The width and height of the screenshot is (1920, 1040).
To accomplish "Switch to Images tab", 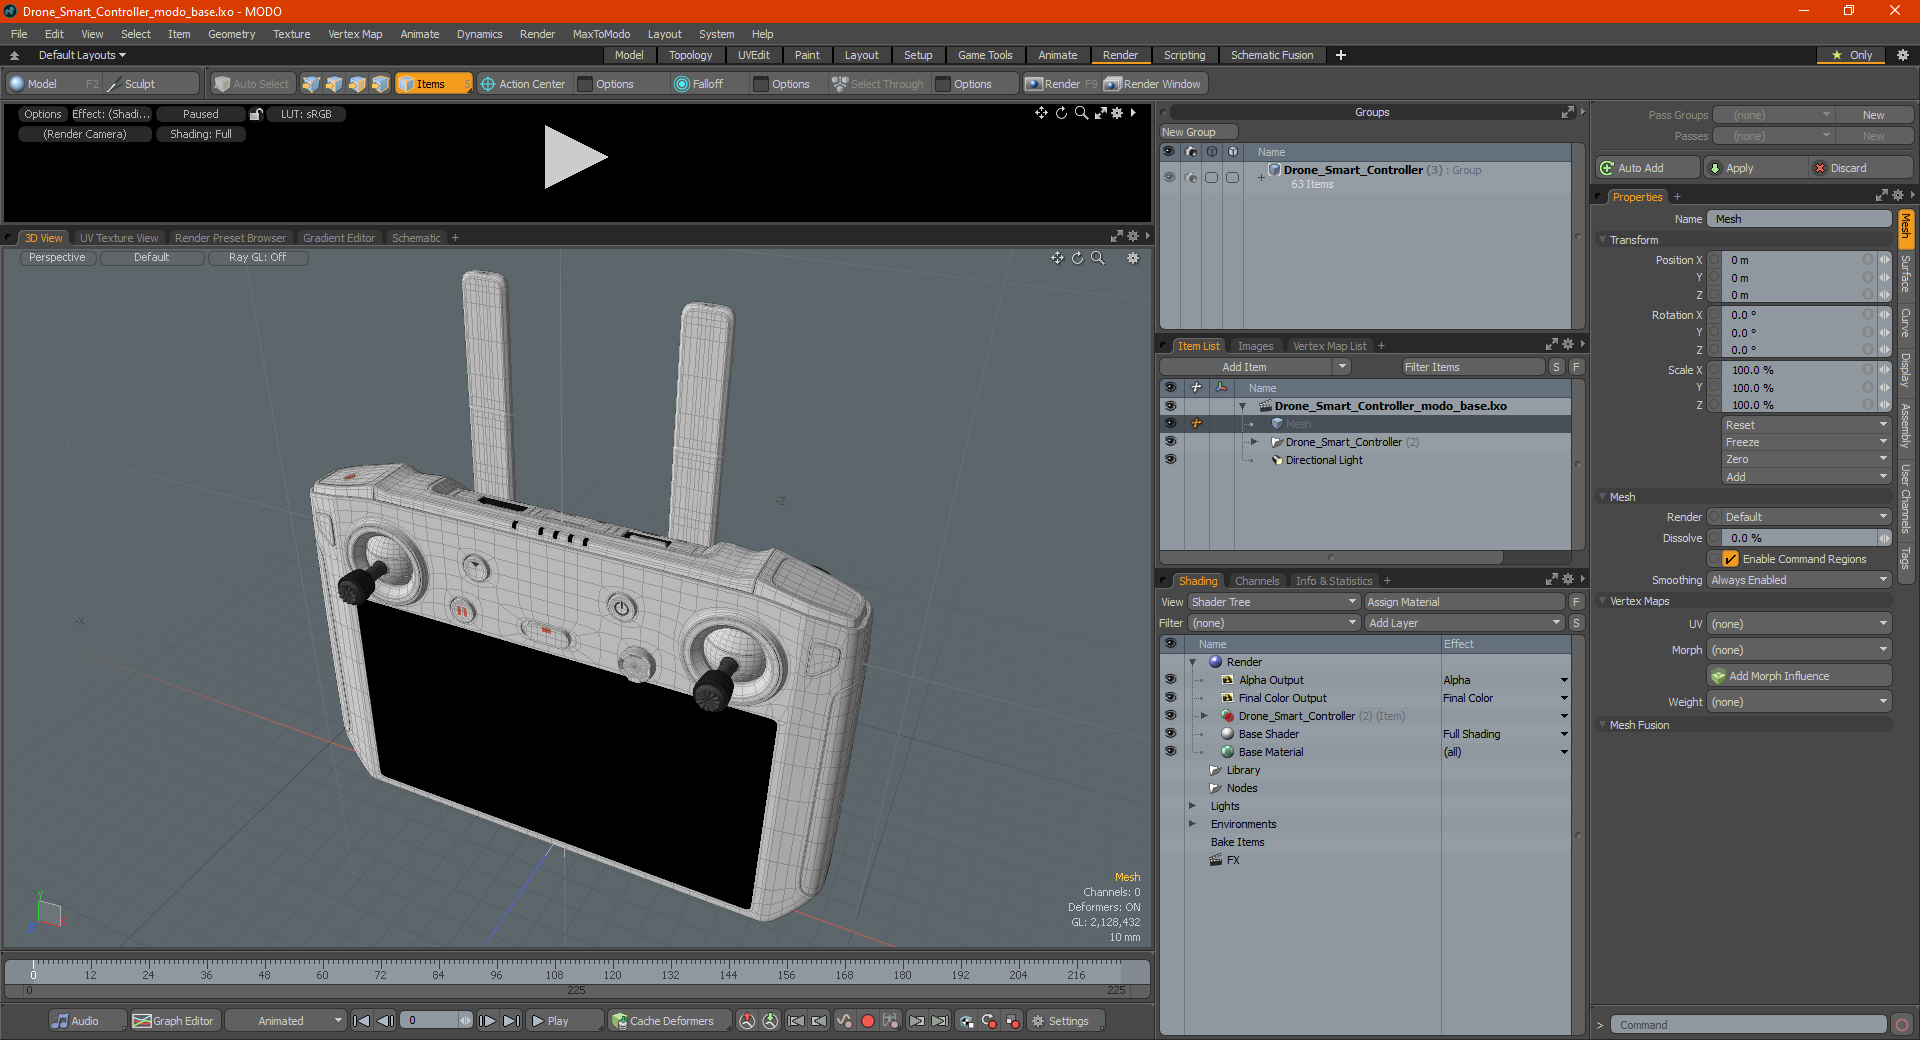I will click(1255, 346).
